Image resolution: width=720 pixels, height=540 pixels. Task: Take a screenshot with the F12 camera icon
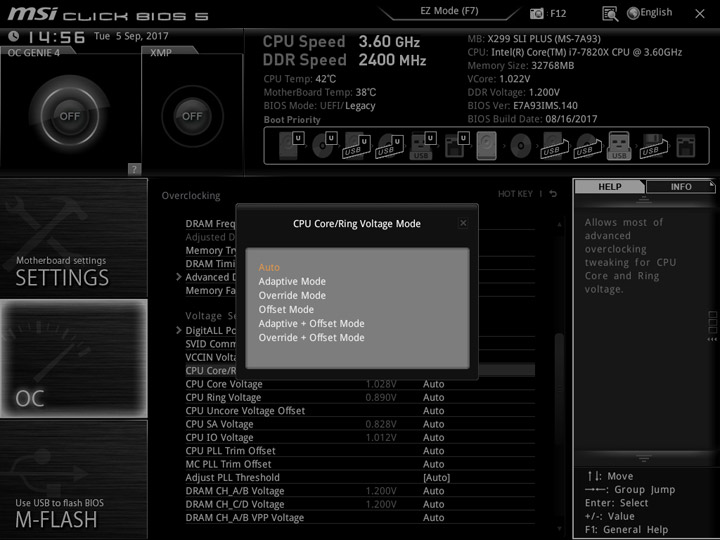click(x=536, y=14)
